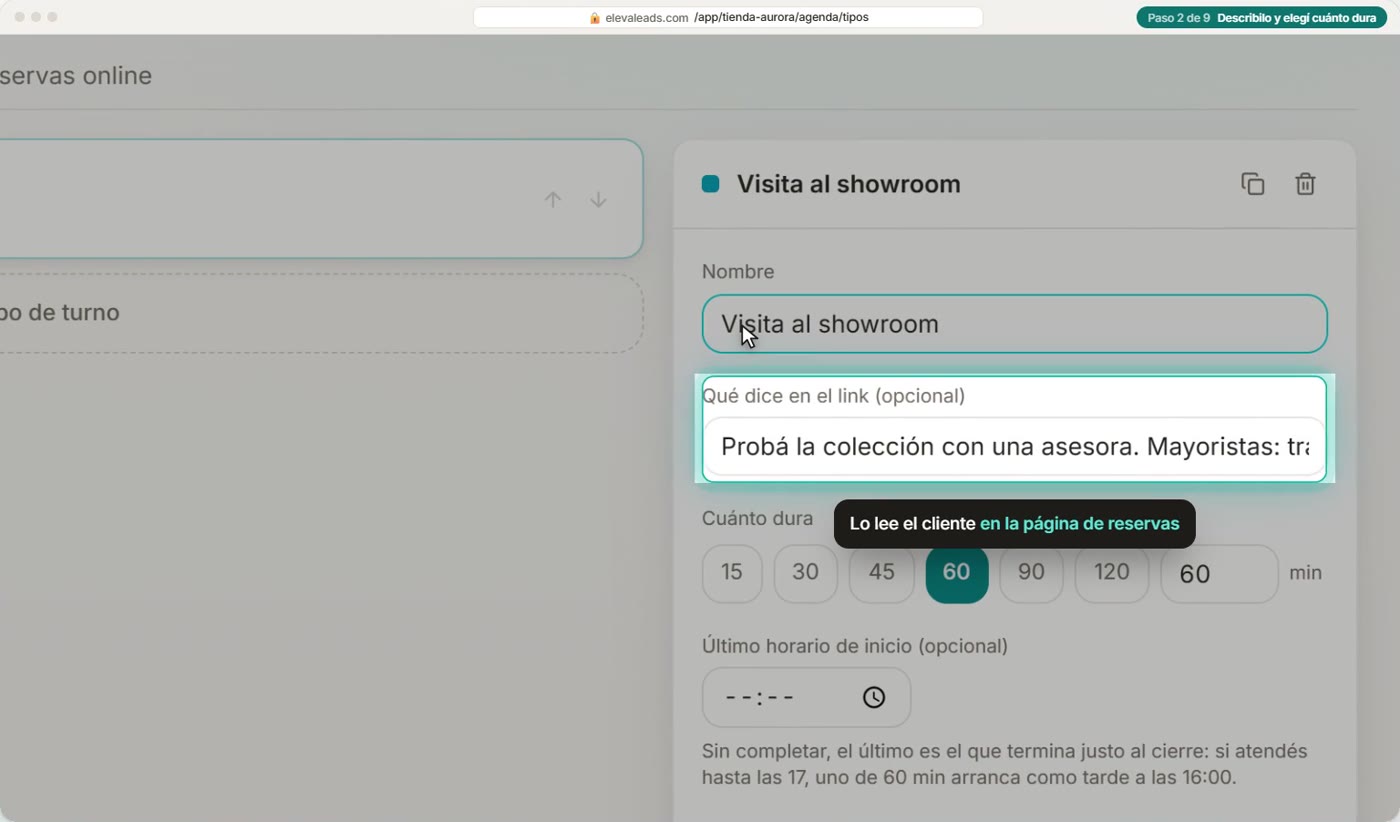Click the dashed add tipo de turno card

(x=320, y=313)
